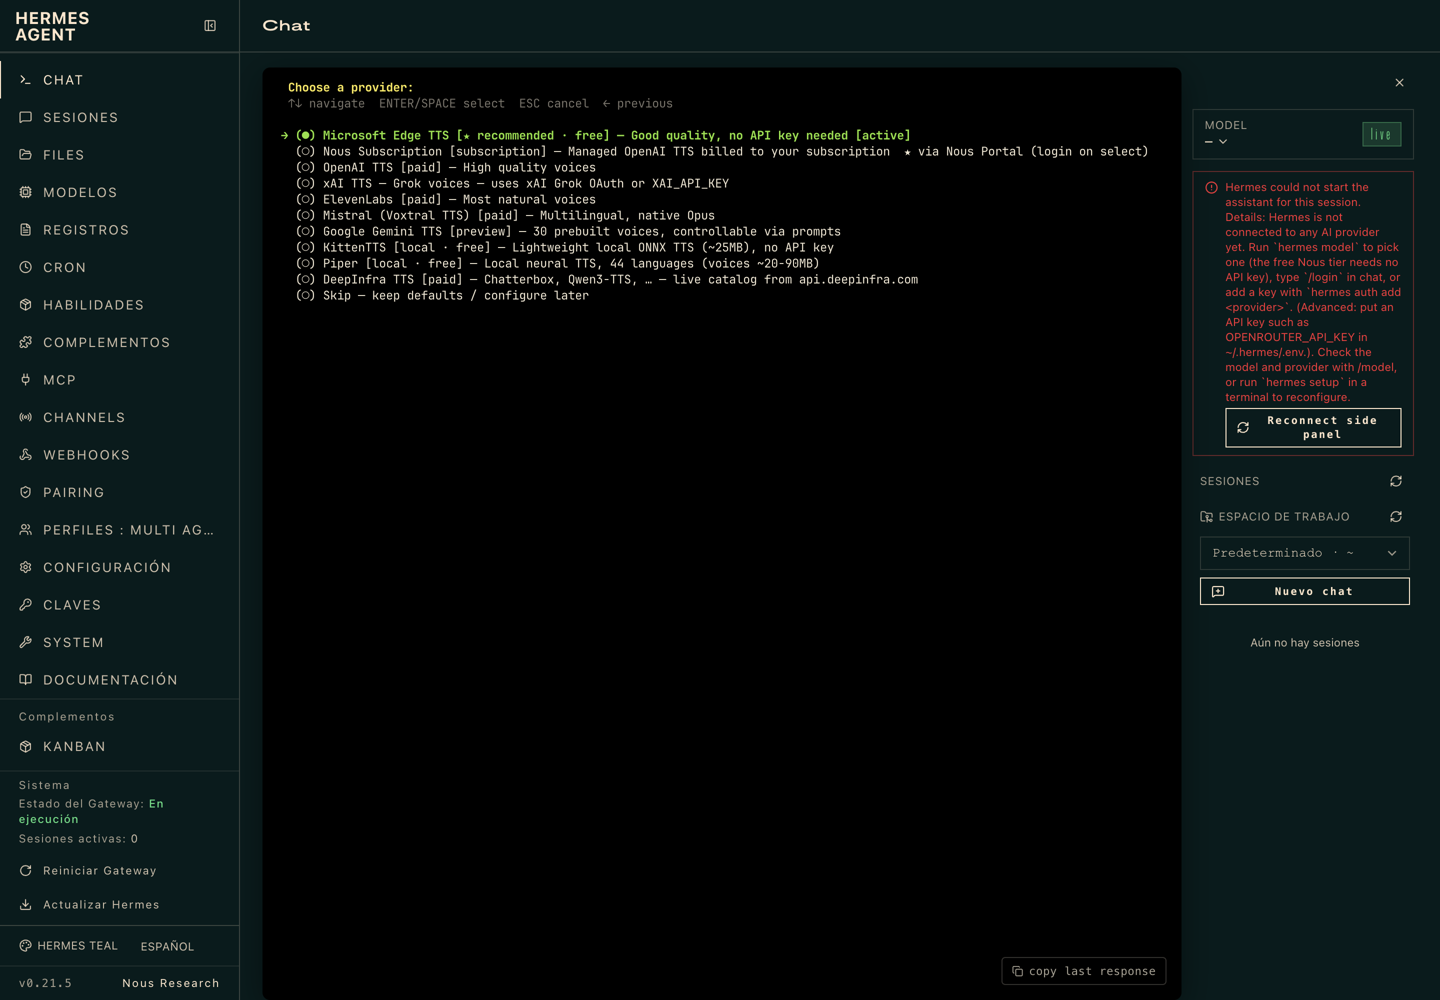Image resolution: width=1440 pixels, height=1000 pixels.
Task: Click the Nuevo chat plus icon
Action: point(1218,591)
